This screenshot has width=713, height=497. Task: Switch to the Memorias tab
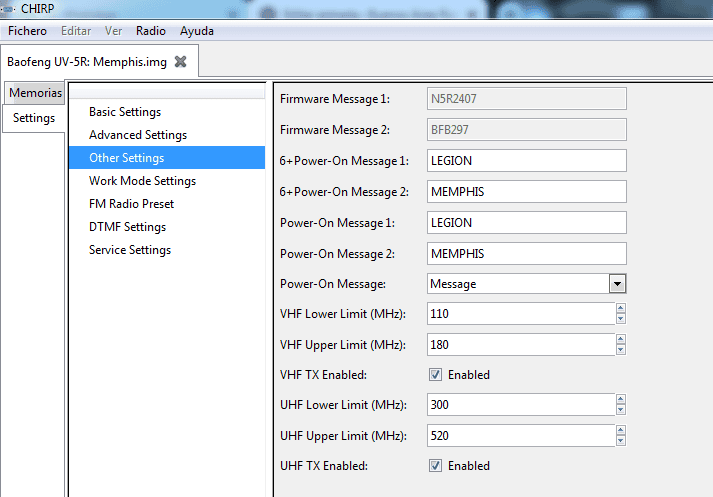tap(35, 93)
